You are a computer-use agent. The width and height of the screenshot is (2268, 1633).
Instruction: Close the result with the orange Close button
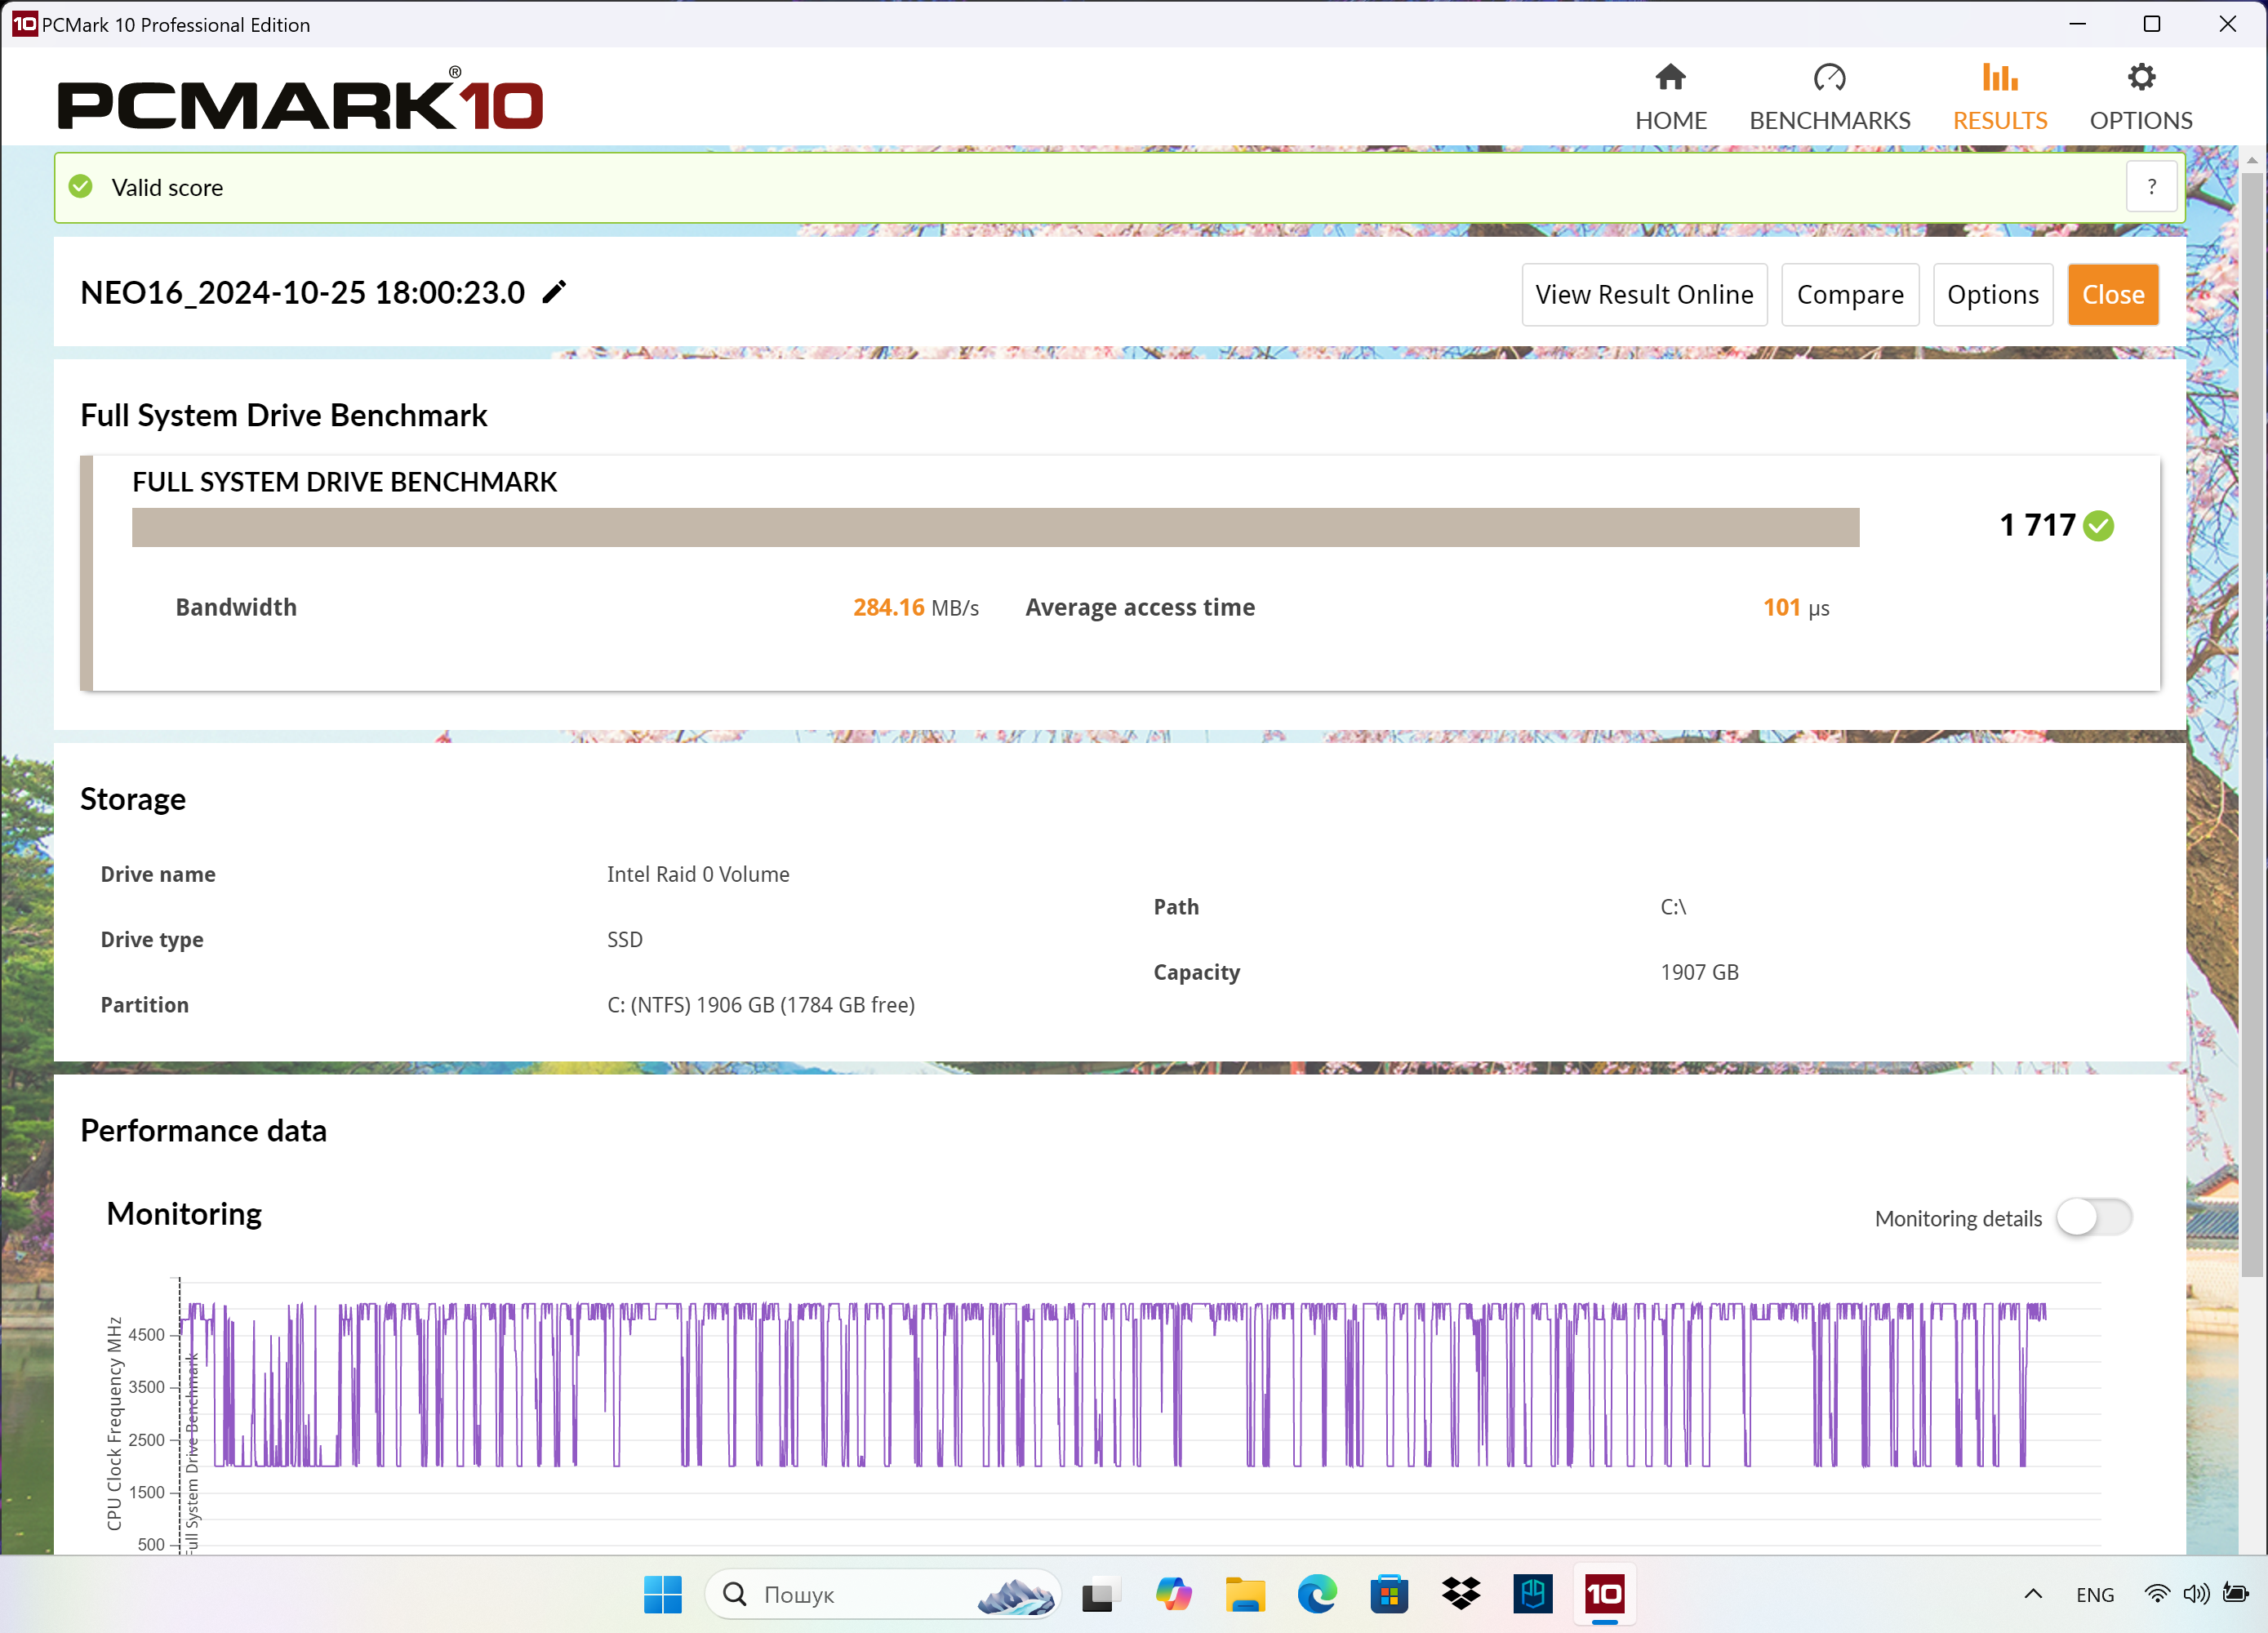click(2113, 294)
